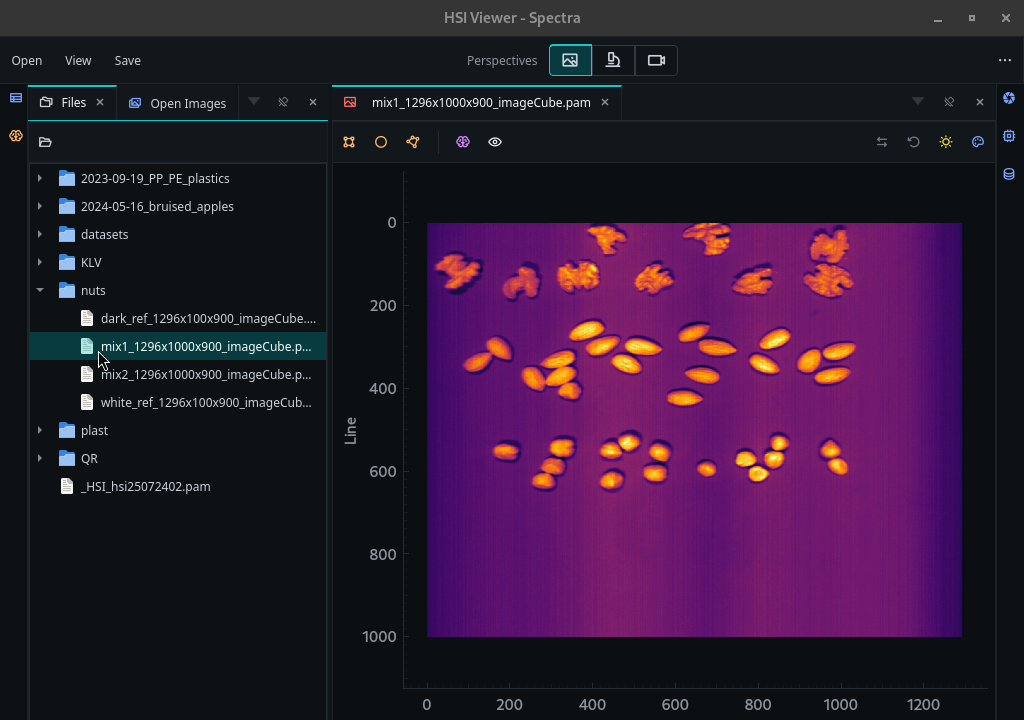Expand the 2023-09-19_PP_PE_plastics folder
This screenshot has width=1024, height=720.
(x=40, y=178)
